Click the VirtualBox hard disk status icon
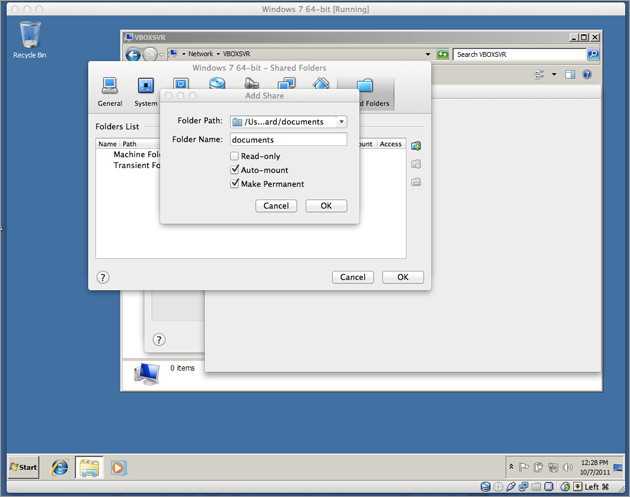Viewport: 630px width, 497px height. point(485,487)
